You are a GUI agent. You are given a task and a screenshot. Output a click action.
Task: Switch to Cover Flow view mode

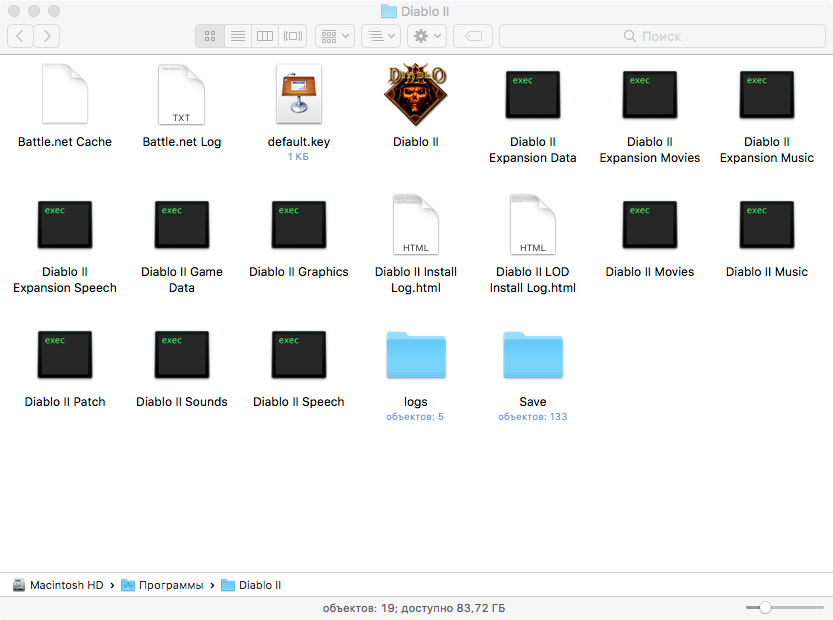293,36
